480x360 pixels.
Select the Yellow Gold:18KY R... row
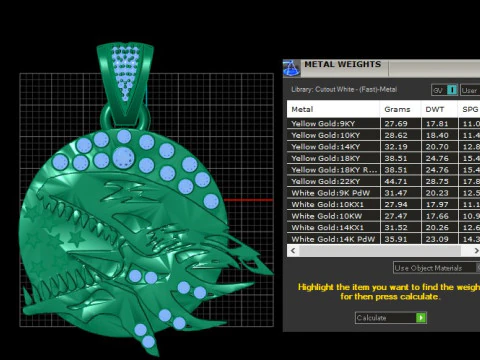(x=383, y=170)
